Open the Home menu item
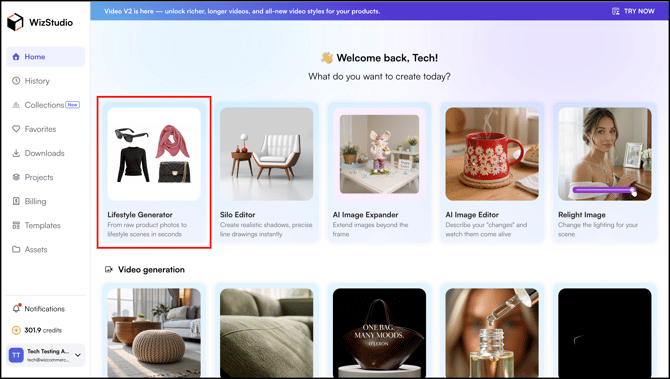Image resolution: width=670 pixels, height=379 pixels. pyautogui.click(x=45, y=56)
